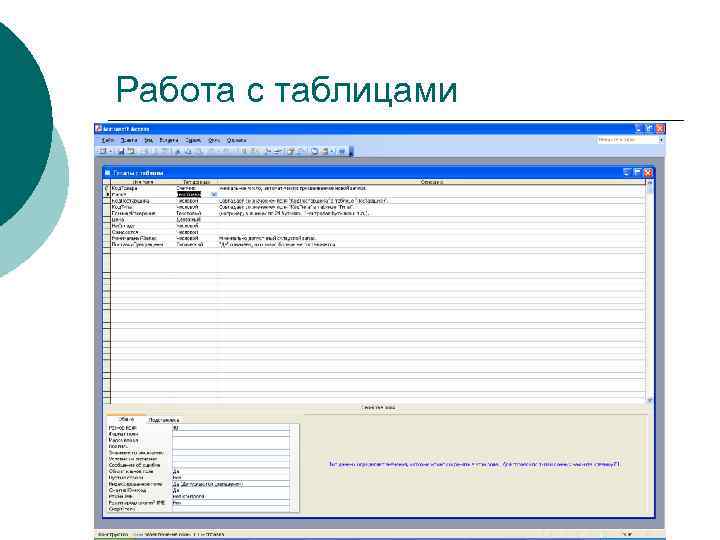Open the Вставка menu
This screenshot has width=720, height=540.
point(169,140)
